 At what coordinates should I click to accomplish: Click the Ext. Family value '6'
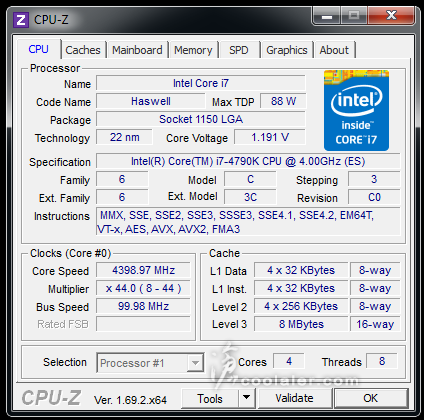tap(122, 197)
